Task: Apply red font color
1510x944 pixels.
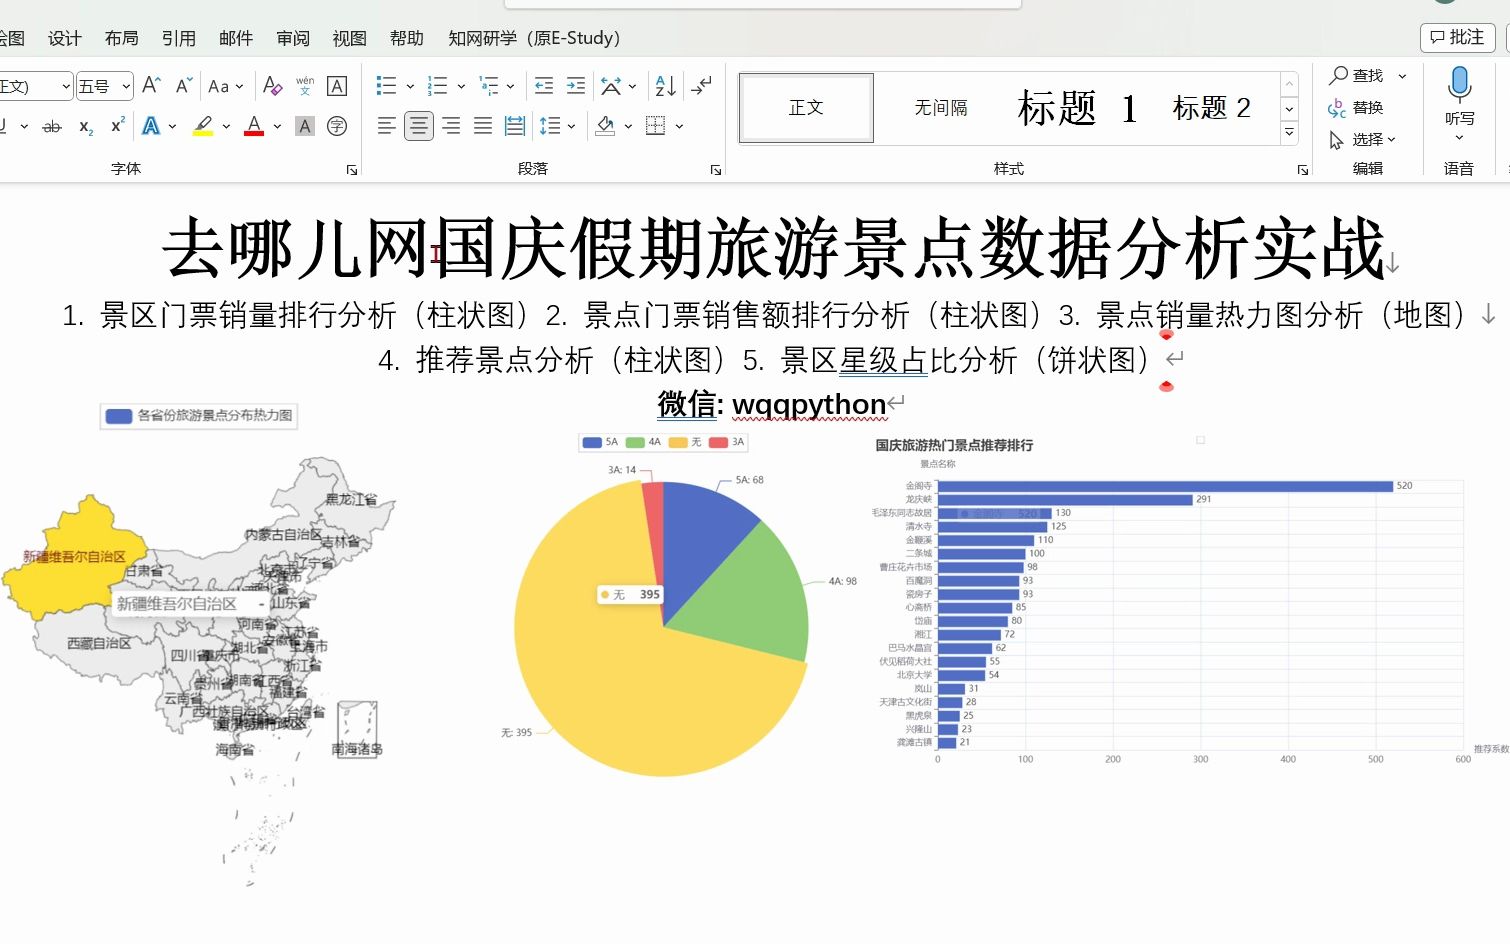Action: click(x=254, y=126)
